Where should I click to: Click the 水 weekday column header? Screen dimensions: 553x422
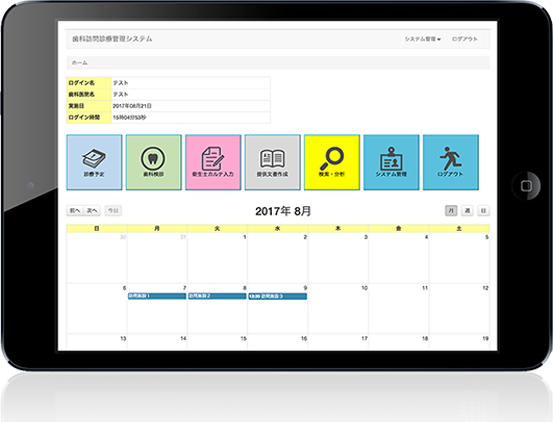pyautogui.click(x=278, y=228)
